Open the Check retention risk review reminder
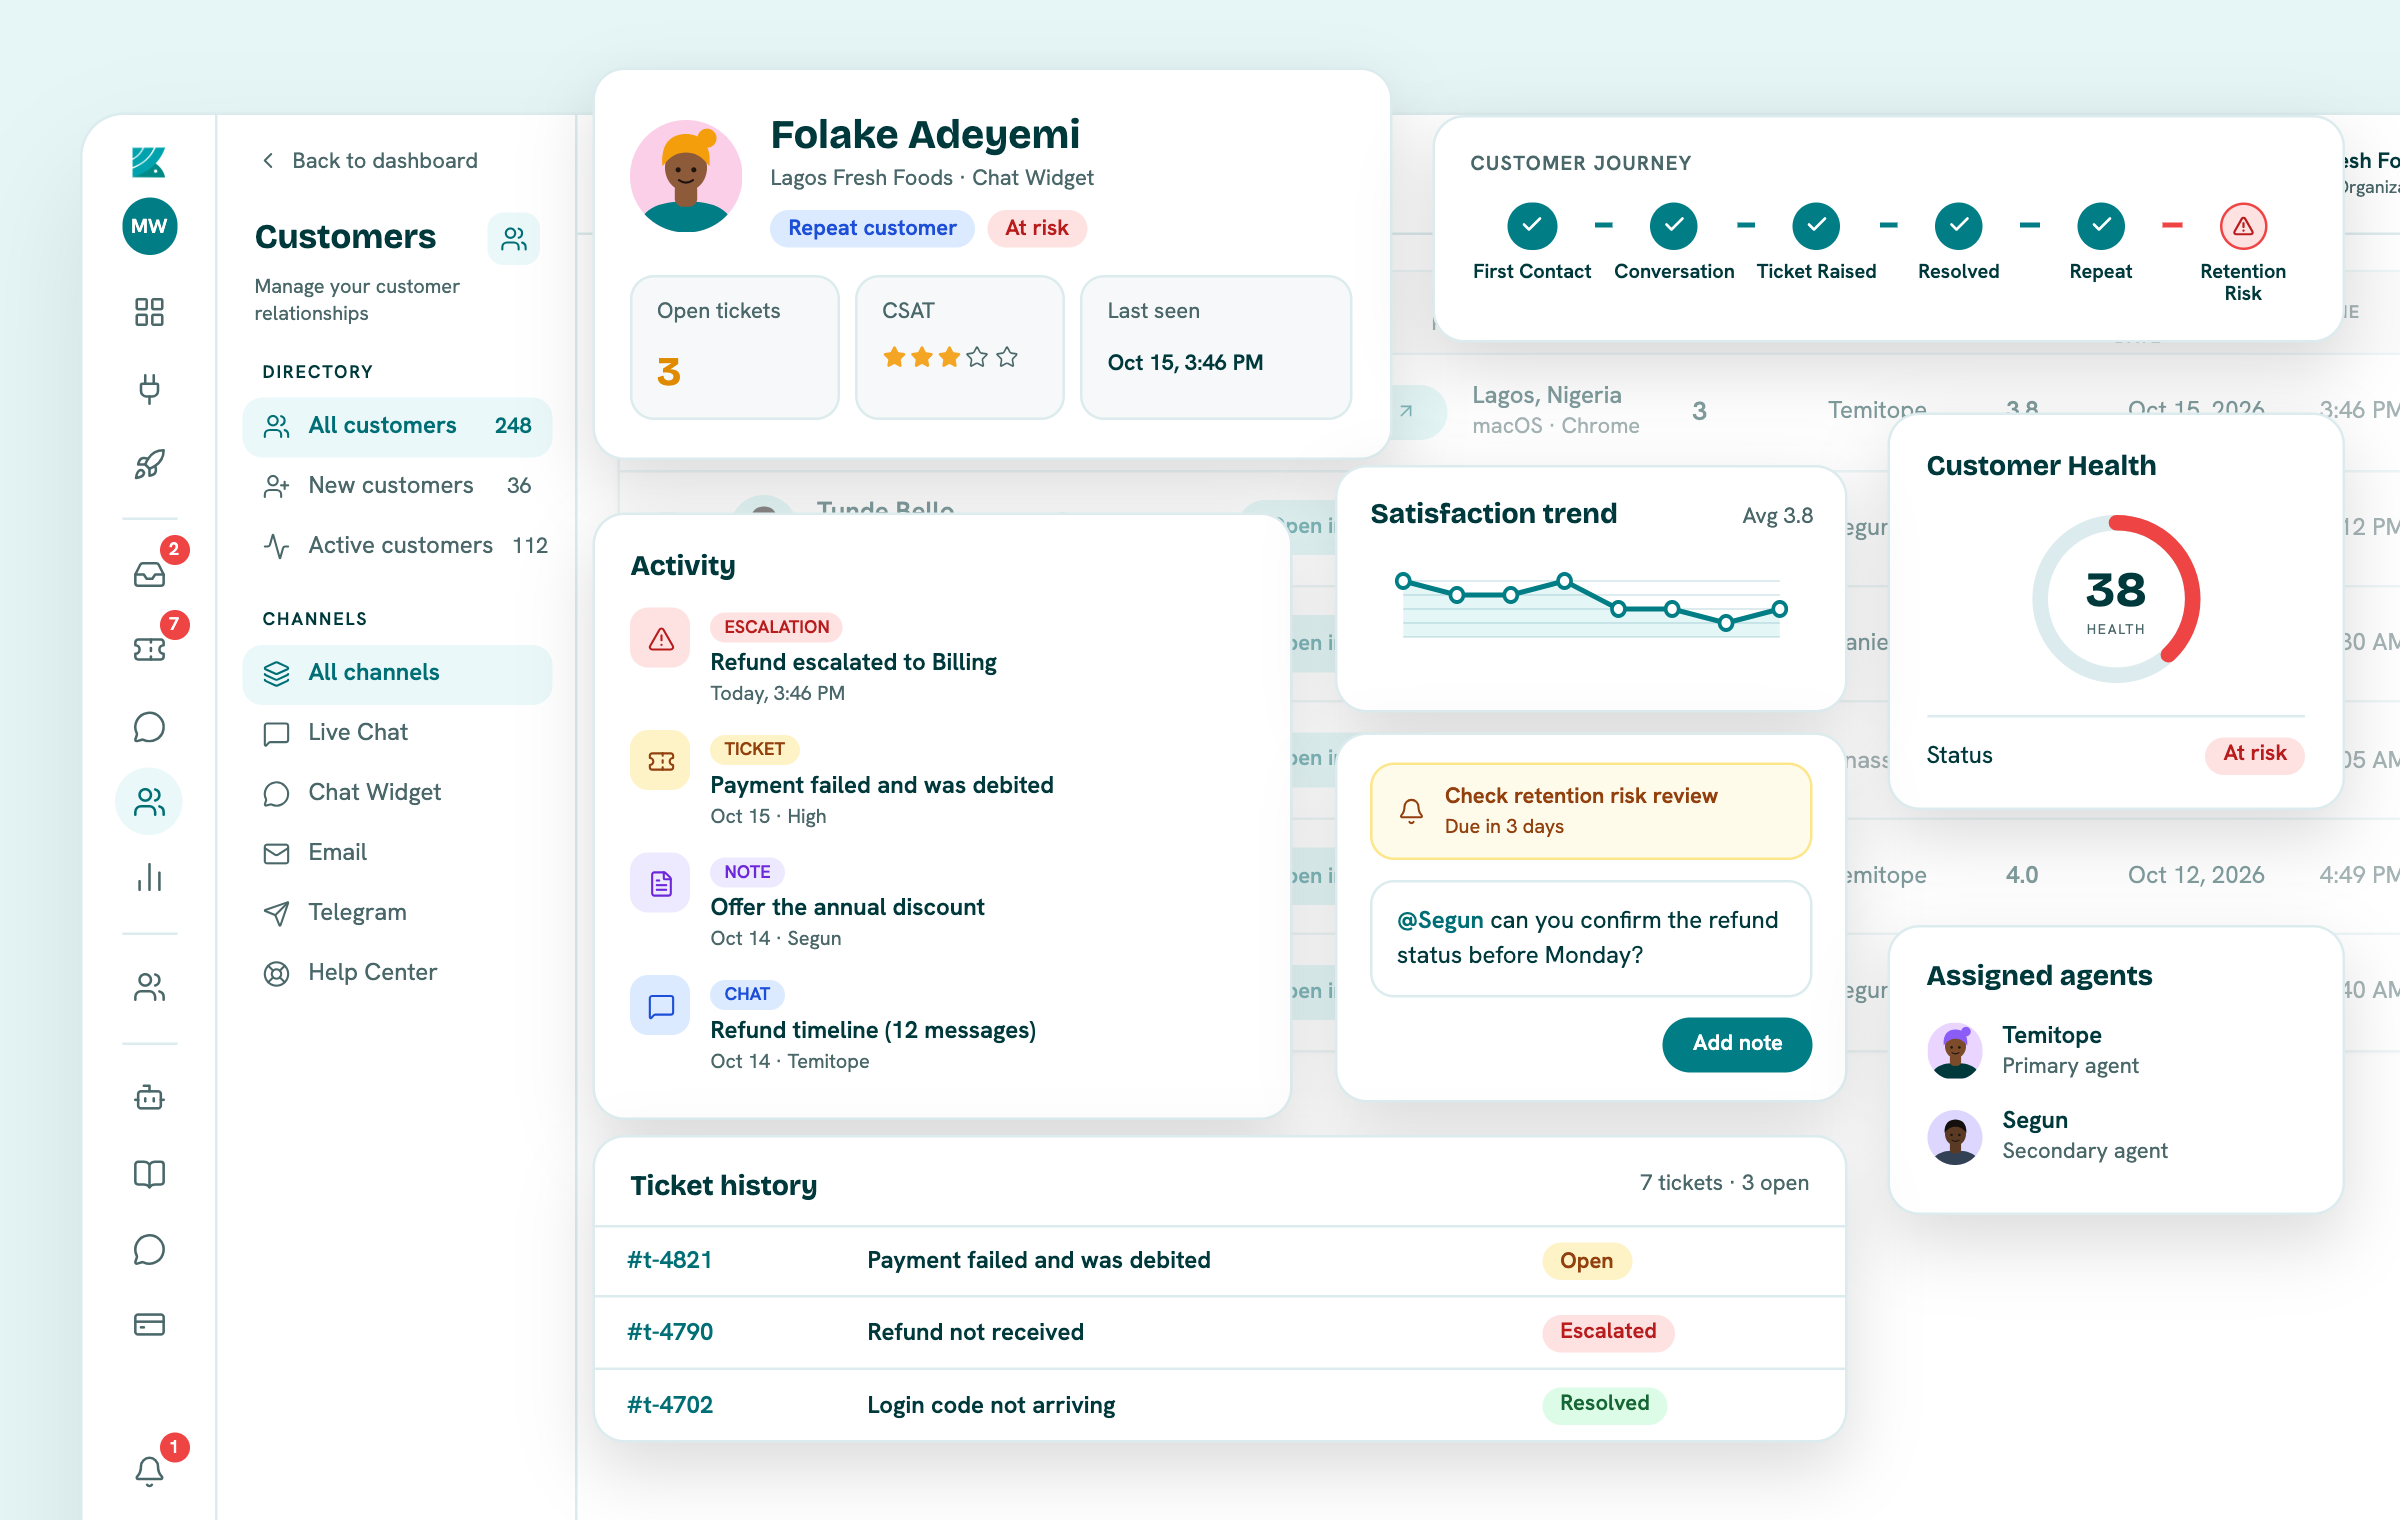Screen dimensions: 2400x1520 point(1590,811)
